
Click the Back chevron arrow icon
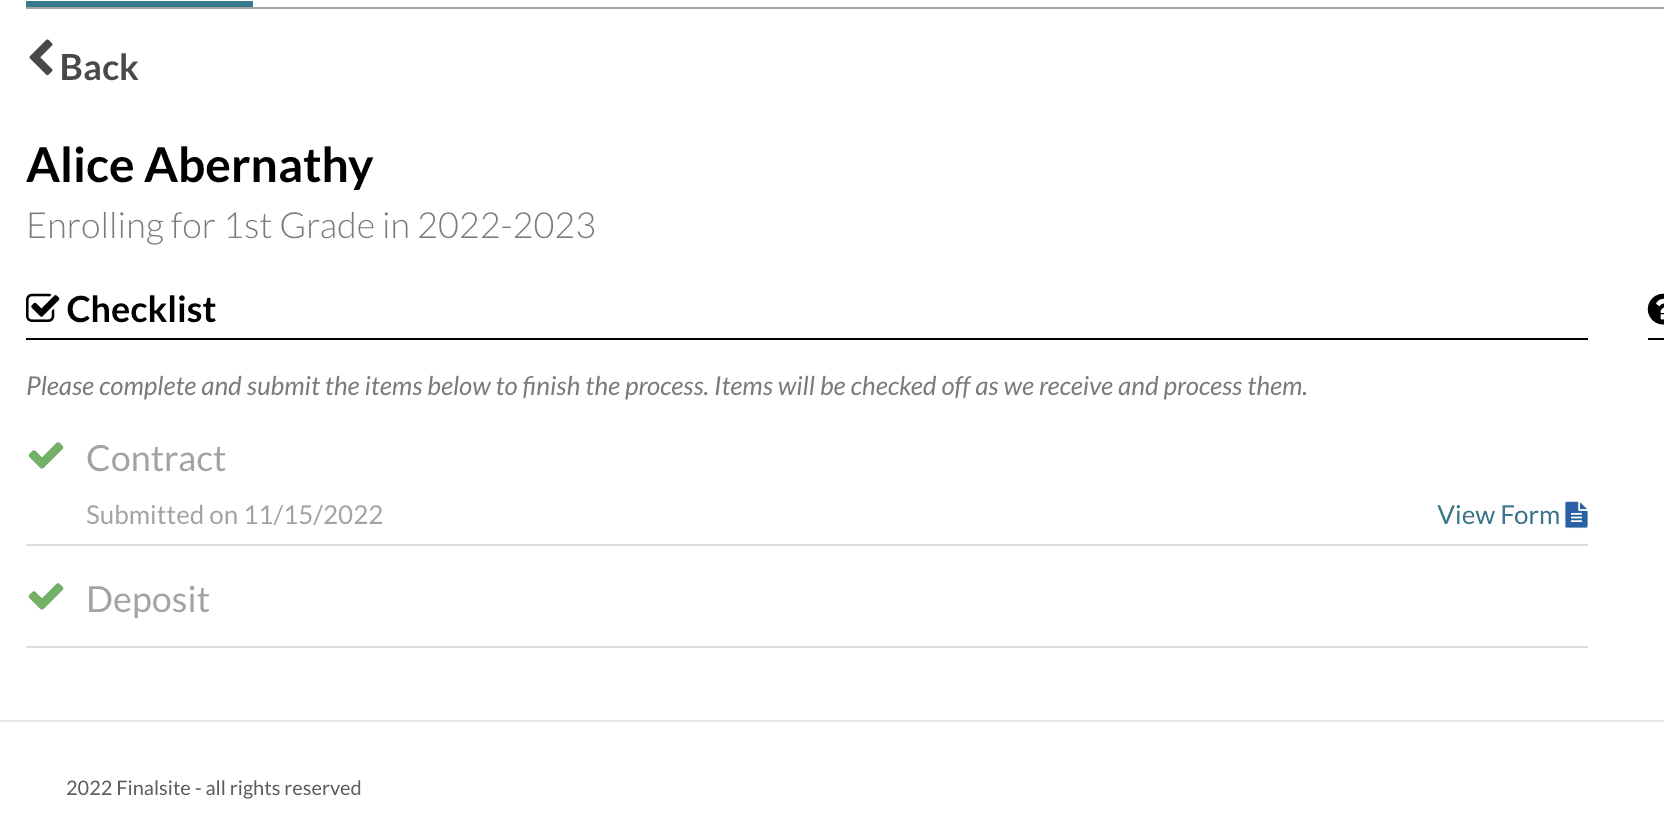pos(41,58)
